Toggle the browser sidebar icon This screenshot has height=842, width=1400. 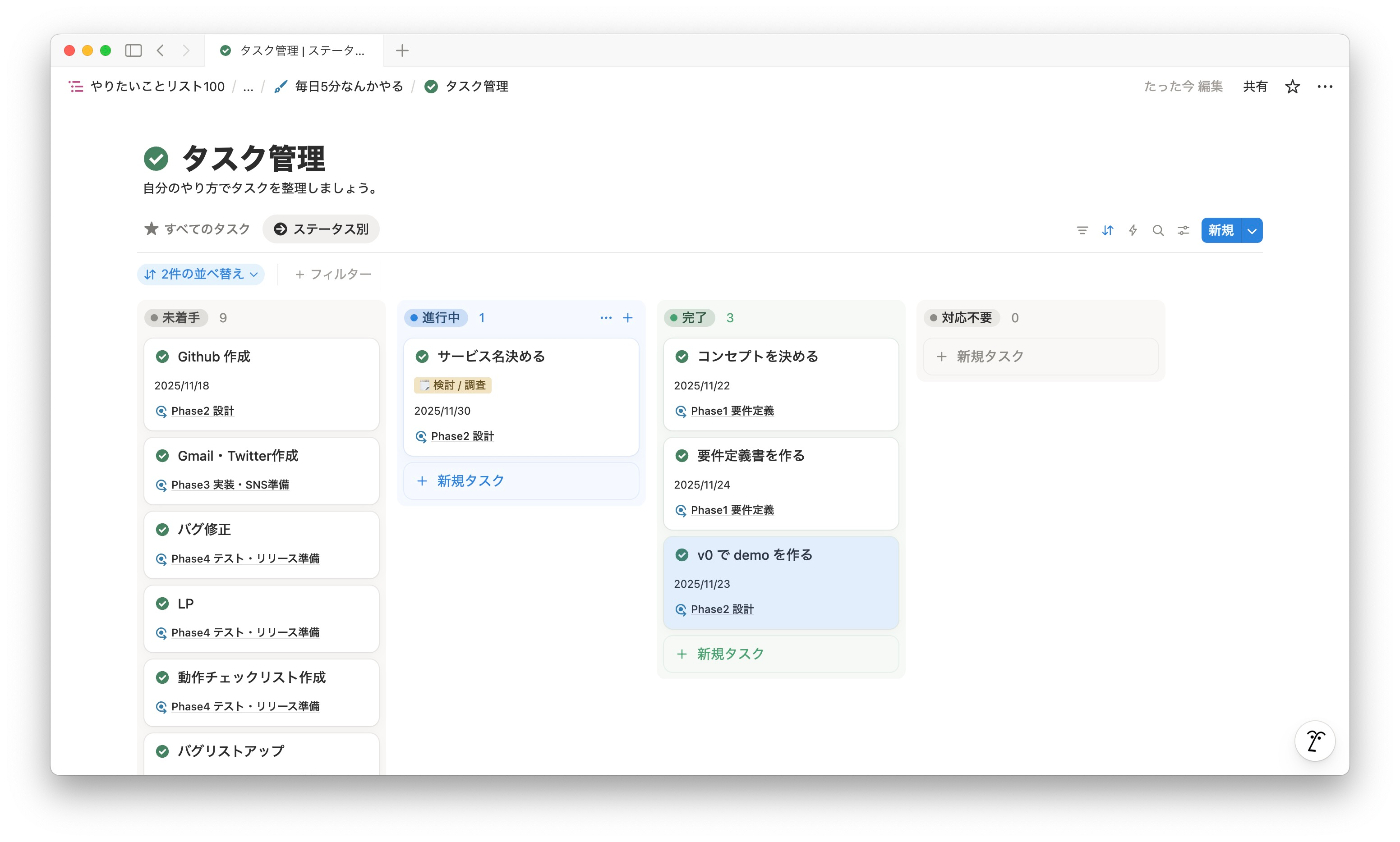point(133,50)
